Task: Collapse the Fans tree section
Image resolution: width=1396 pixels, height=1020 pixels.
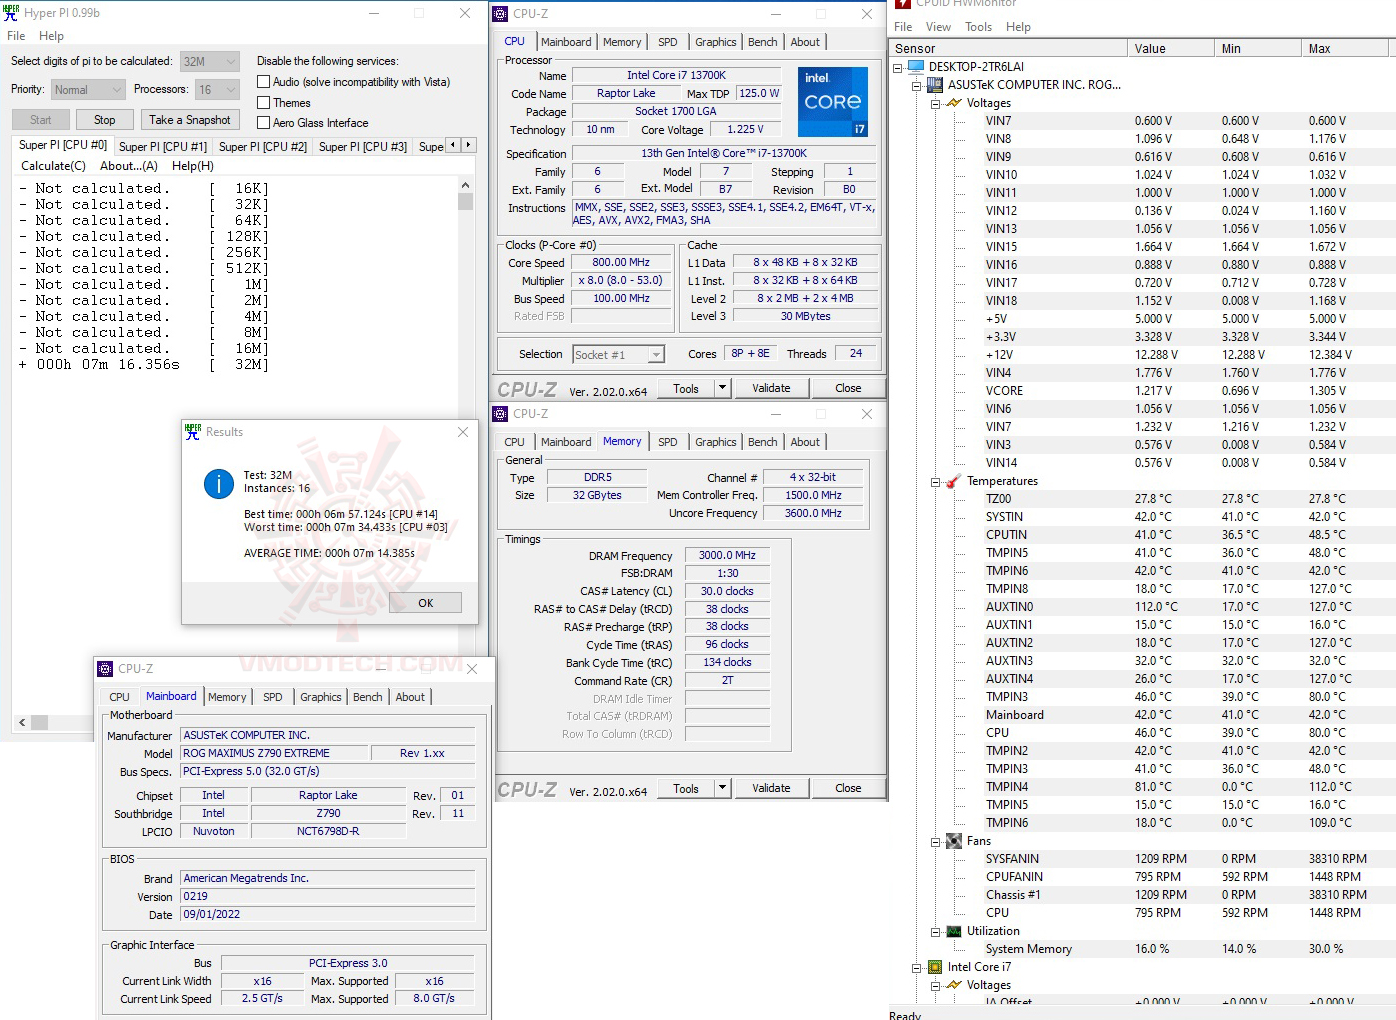Action: [935, 842]
